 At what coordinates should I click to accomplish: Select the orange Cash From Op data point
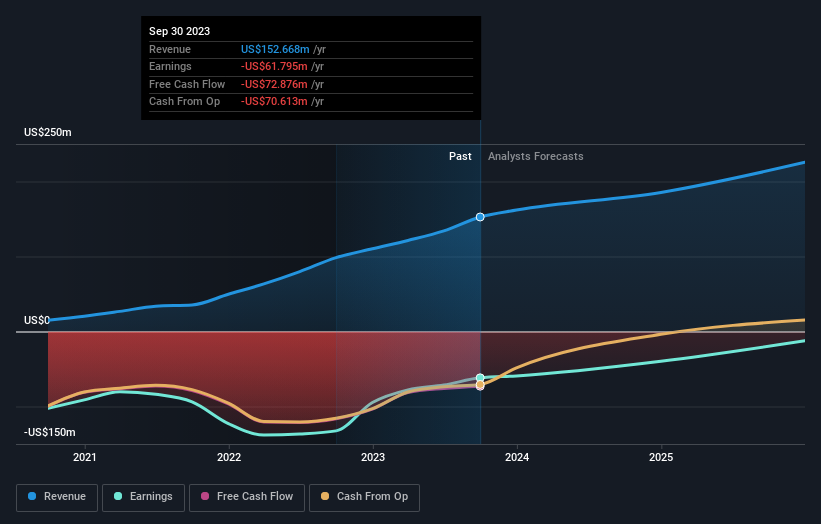480,385
